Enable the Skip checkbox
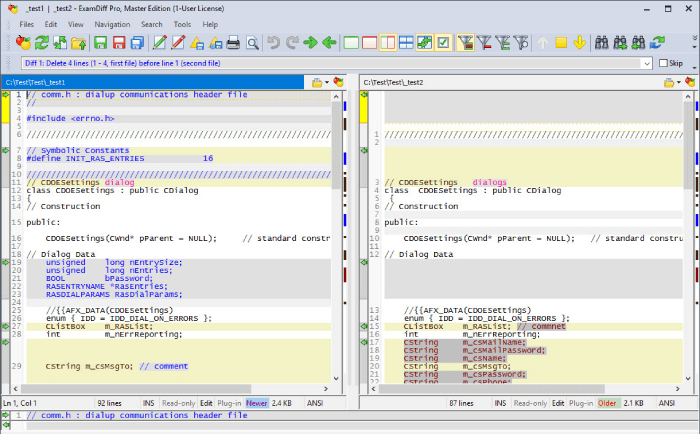The width and height of the screenshot is (700, 434). (663, 63)
